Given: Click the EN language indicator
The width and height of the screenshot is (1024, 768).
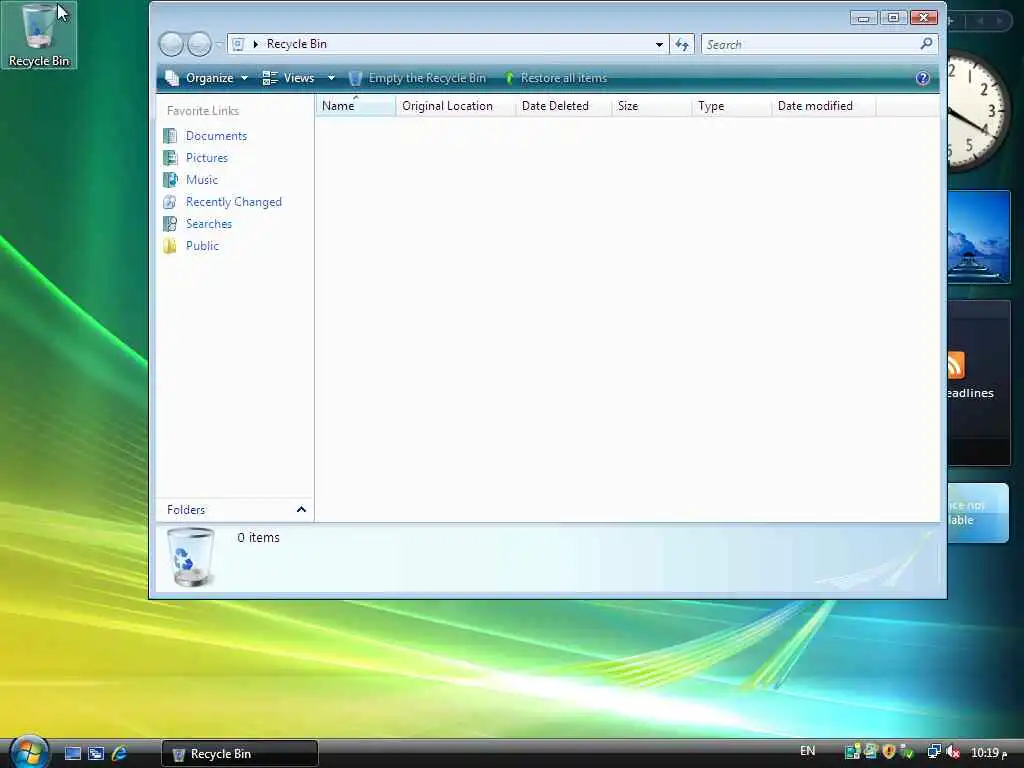Looking at the screenshot, I should [807, 751].
